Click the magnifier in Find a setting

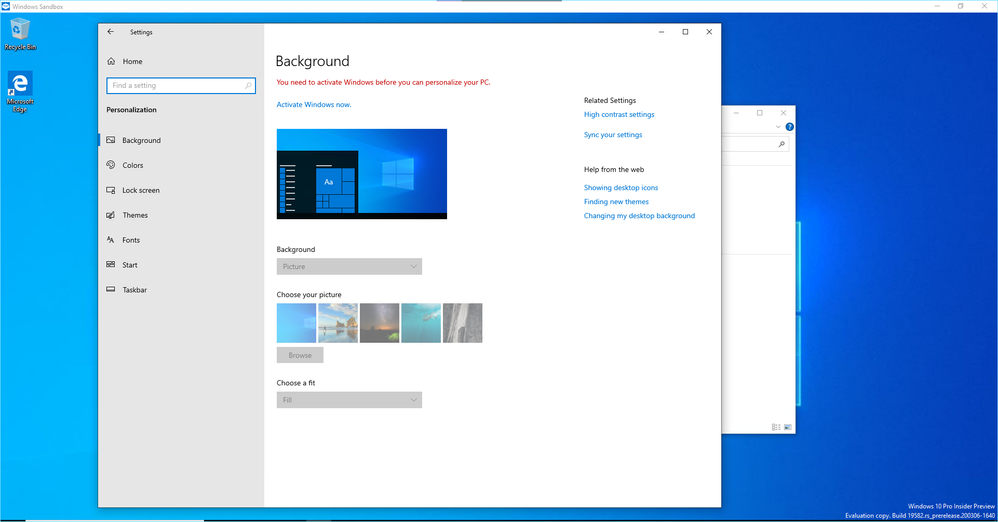248,85
